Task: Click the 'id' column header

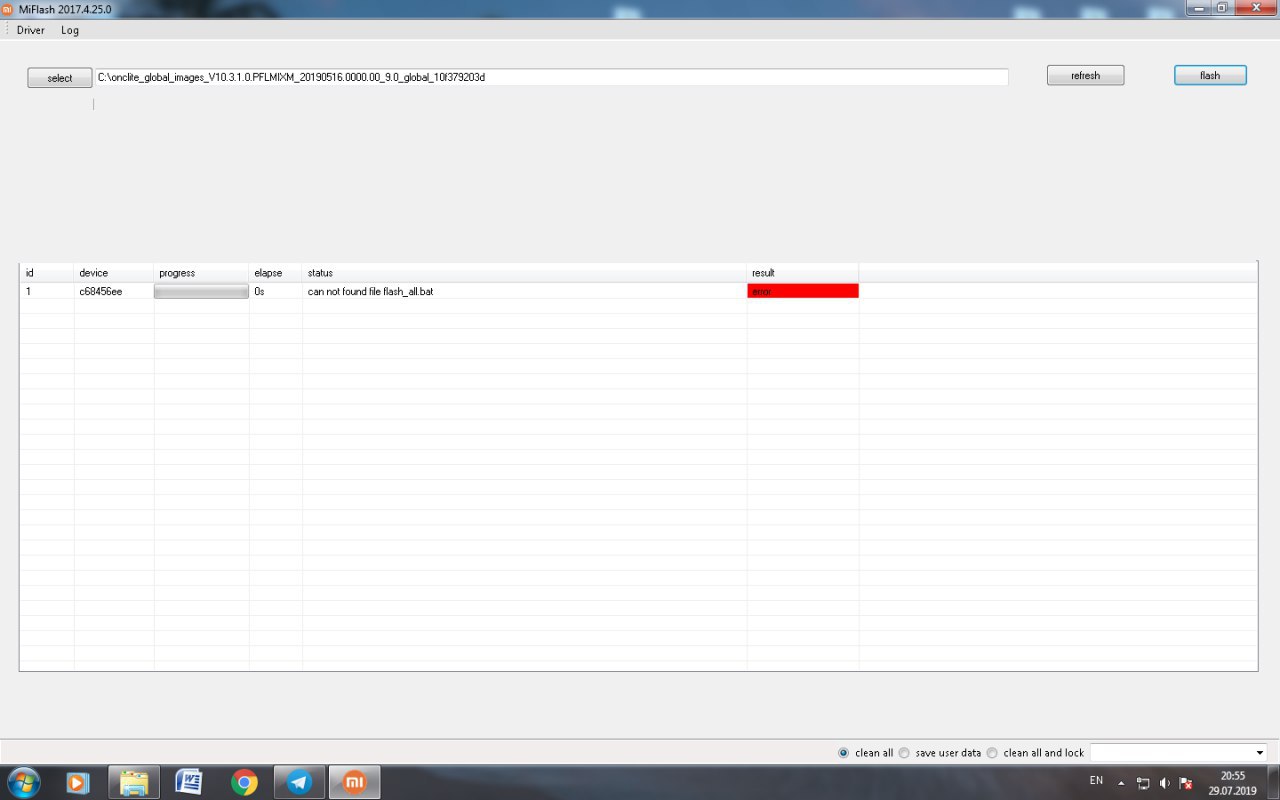Action: pyautogui.click(x=46, y=273)
